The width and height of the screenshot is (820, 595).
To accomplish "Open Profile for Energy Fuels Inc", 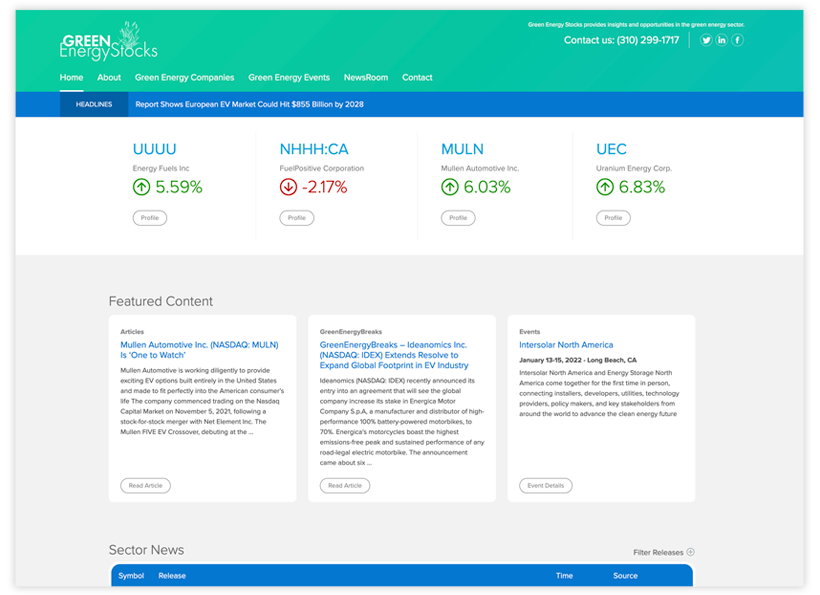I will pos(150,218).
